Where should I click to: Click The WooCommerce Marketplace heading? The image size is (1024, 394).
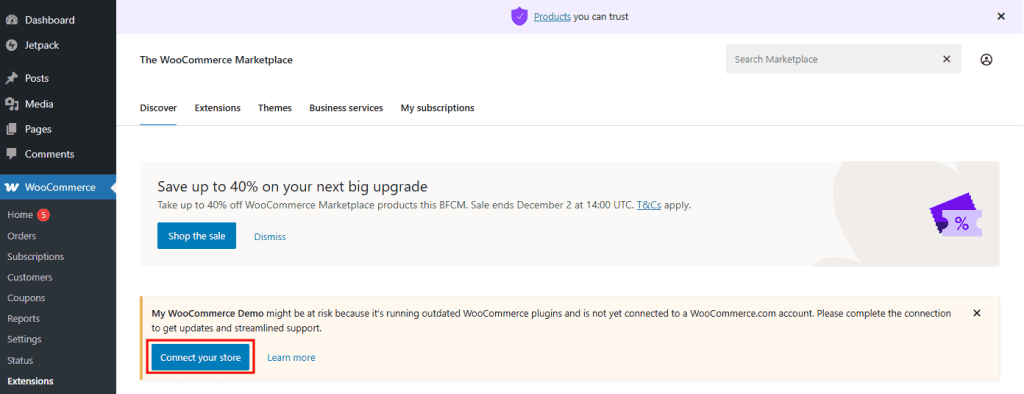pyautogui.click(x=216, y=60)
